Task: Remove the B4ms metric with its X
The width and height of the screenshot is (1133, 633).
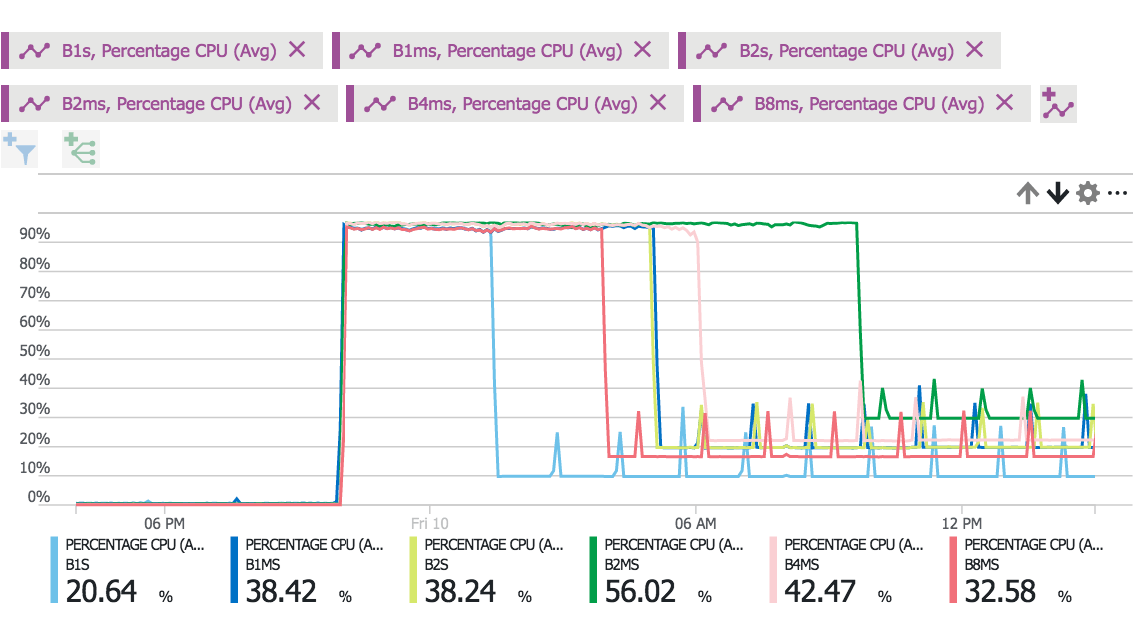Action: click(657, 103)
